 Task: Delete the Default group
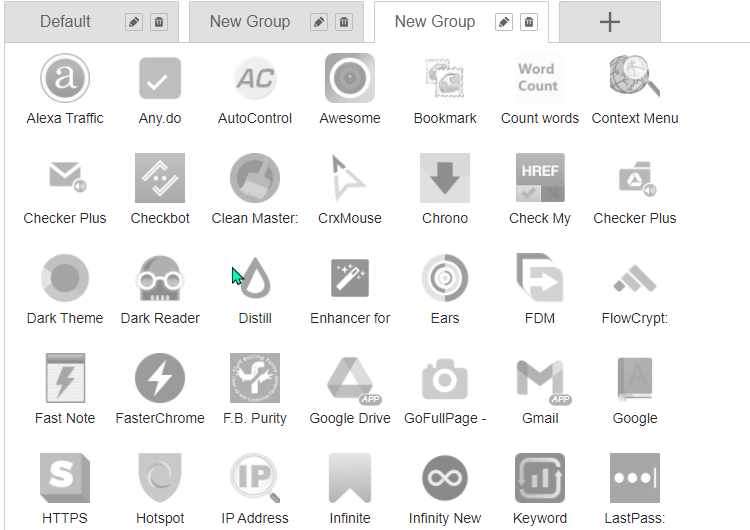(159, 22)
